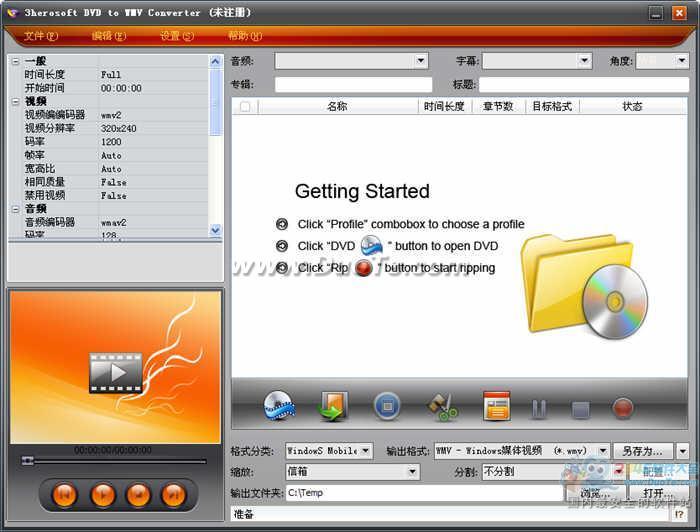Click the property panel scroll down arrow
700x532 pixels.
click(215, 230)
